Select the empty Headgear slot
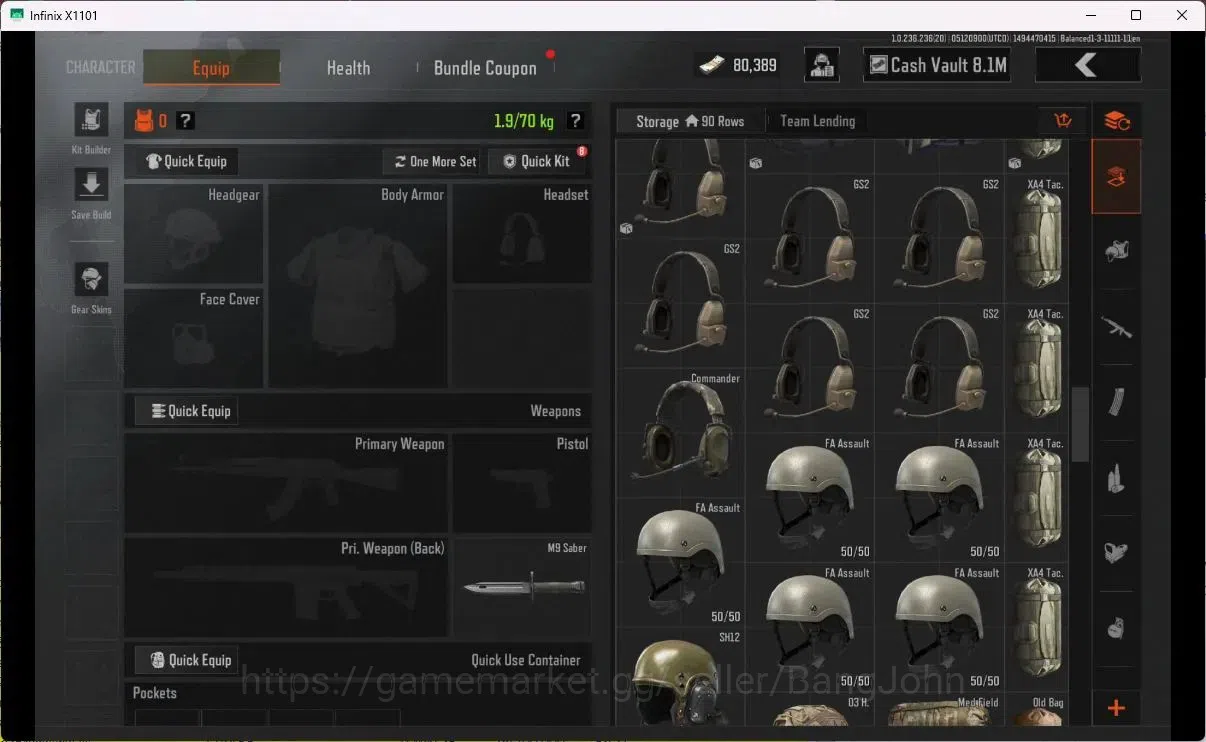The image size is (1206, 742). point(194,233)
